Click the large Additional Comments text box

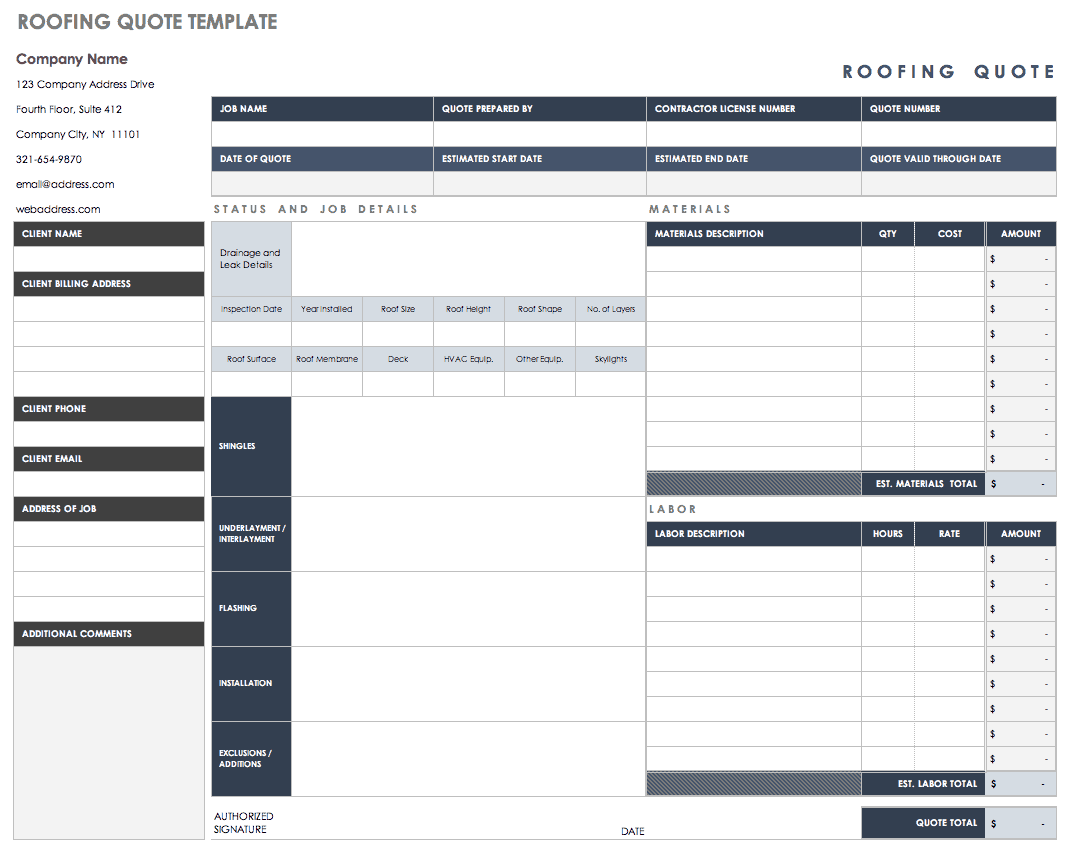coord(109,740)
